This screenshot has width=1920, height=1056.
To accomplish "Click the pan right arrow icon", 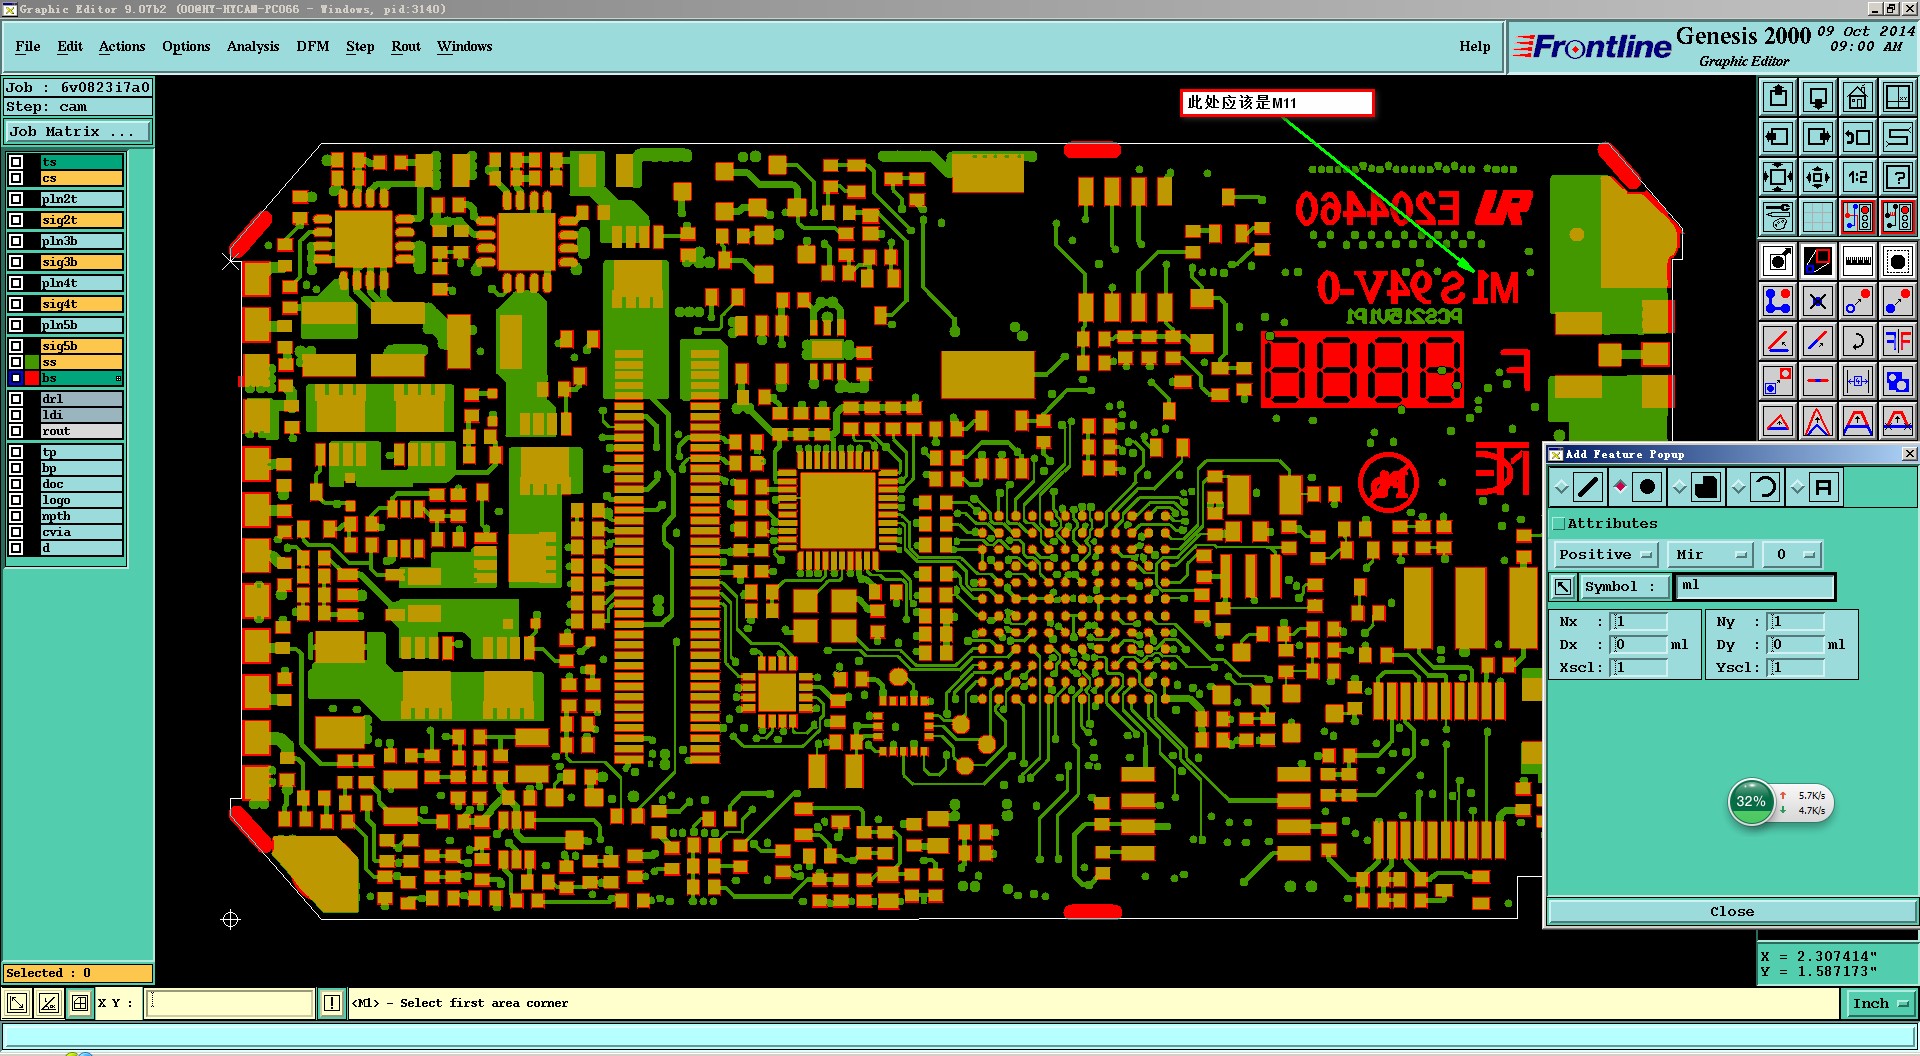I will pyautogui.click(x=1818, y=137).
